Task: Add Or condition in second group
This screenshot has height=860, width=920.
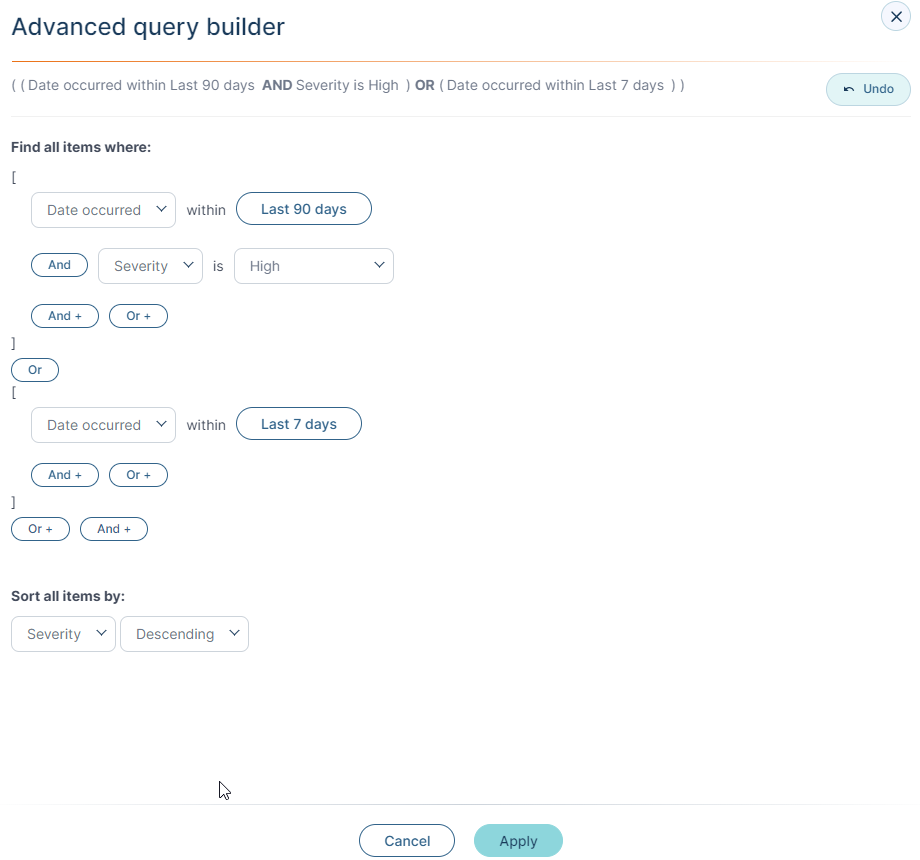Action: point(138,475)
